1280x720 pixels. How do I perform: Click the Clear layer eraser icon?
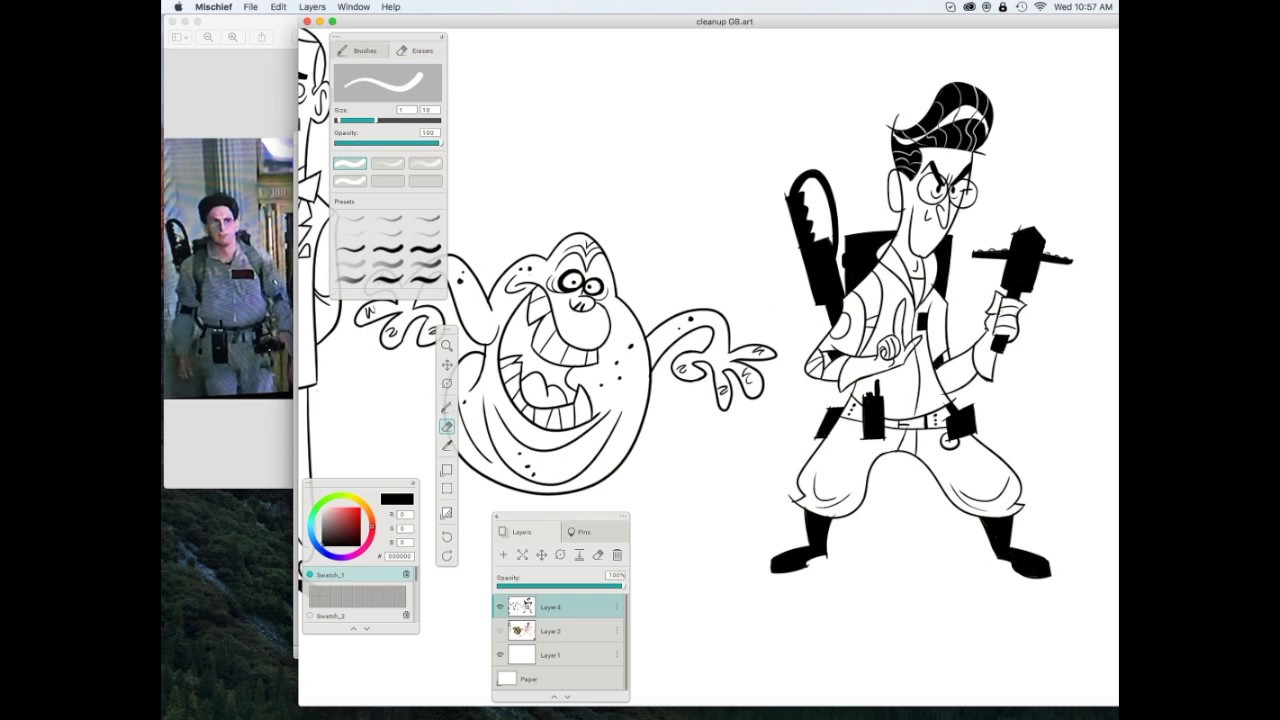point(598,555)
